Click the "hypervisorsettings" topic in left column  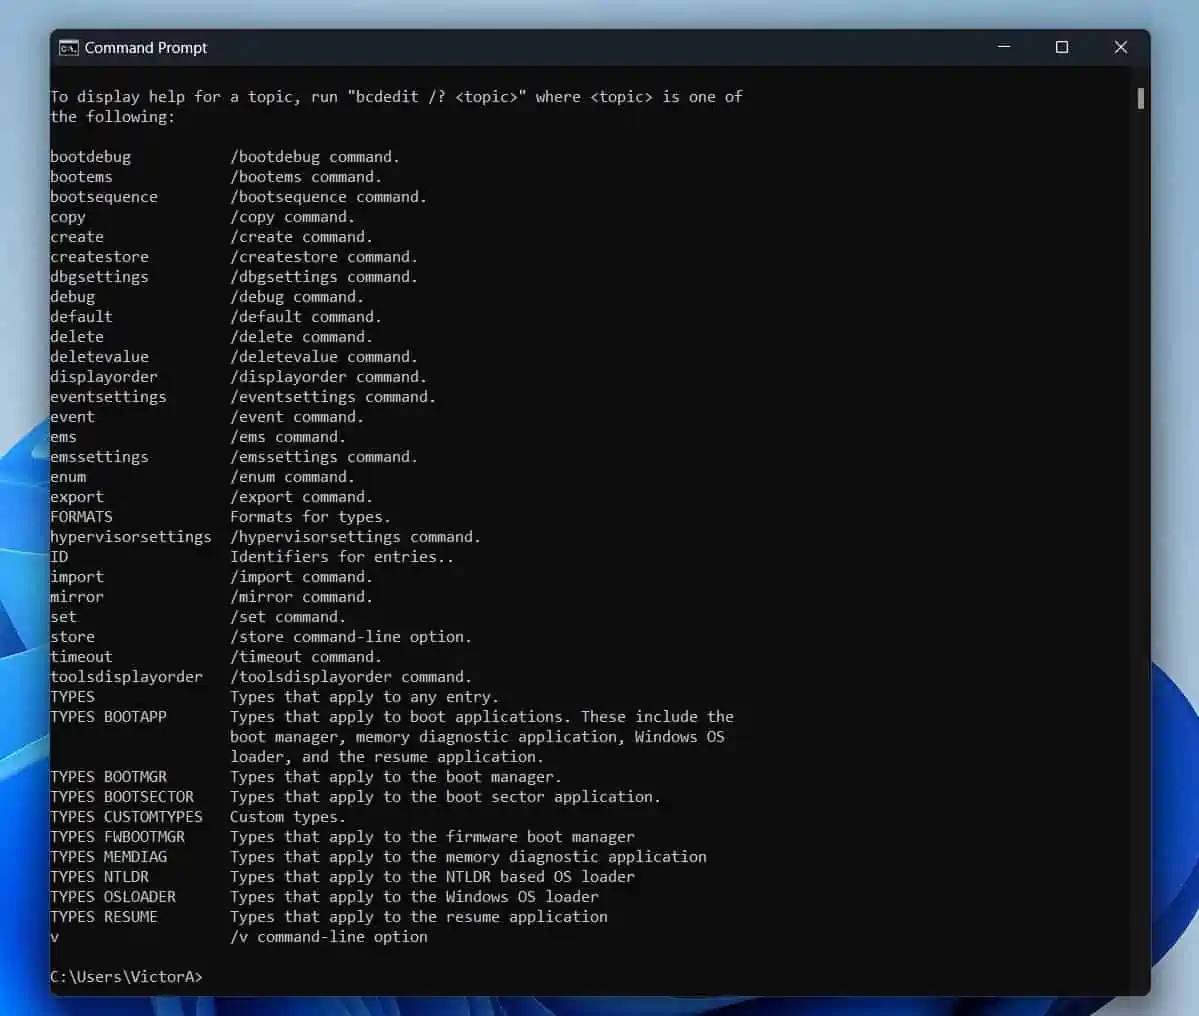click(x=131, y=537)
